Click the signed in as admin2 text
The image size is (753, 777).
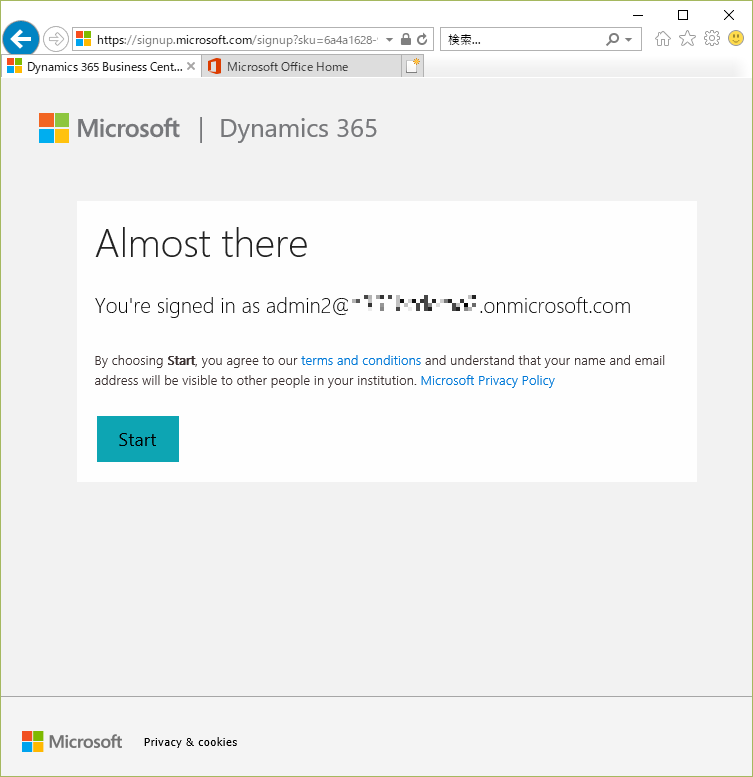(363, 306)
